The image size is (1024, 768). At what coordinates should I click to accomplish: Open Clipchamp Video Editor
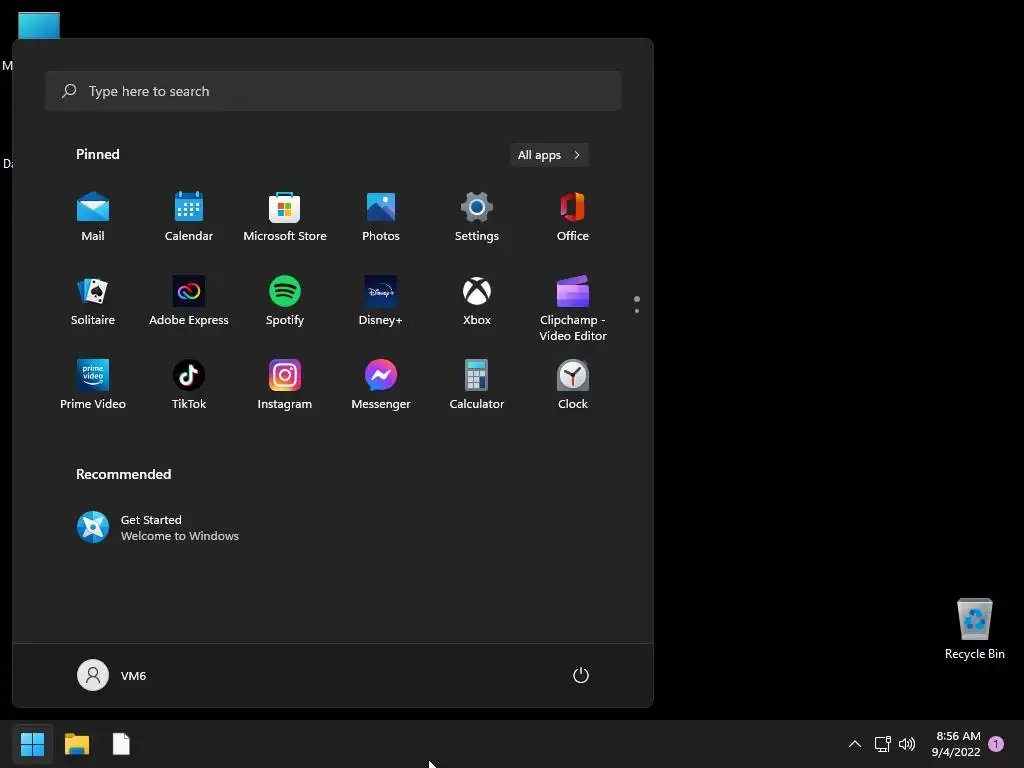pos(573,308)
